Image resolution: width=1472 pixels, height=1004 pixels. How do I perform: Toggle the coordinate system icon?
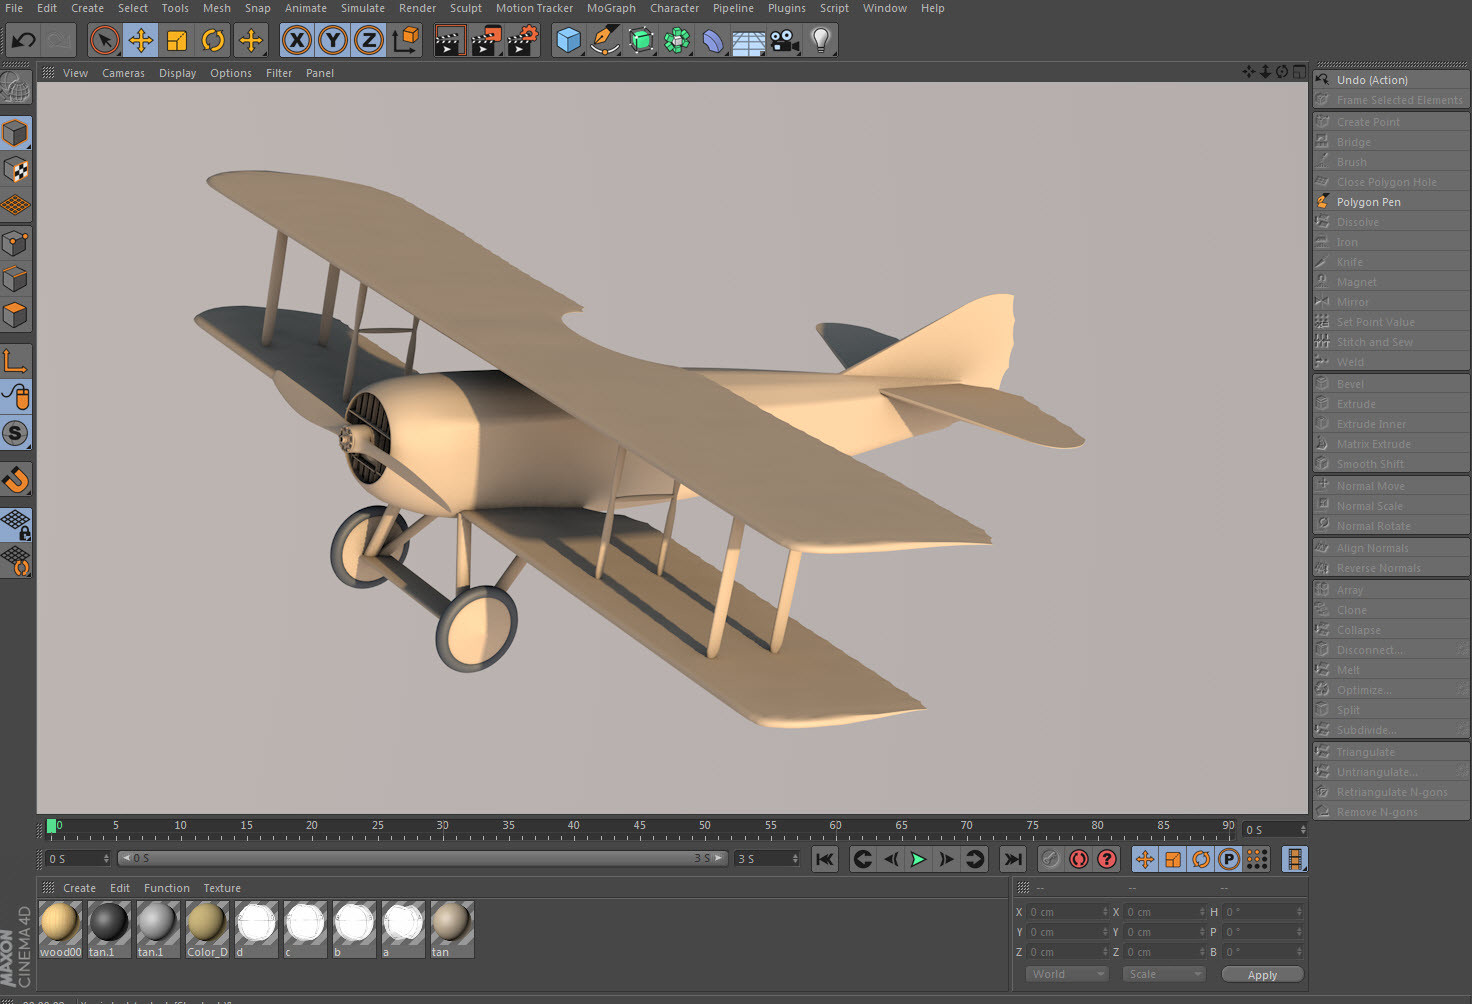coord(406,40)
